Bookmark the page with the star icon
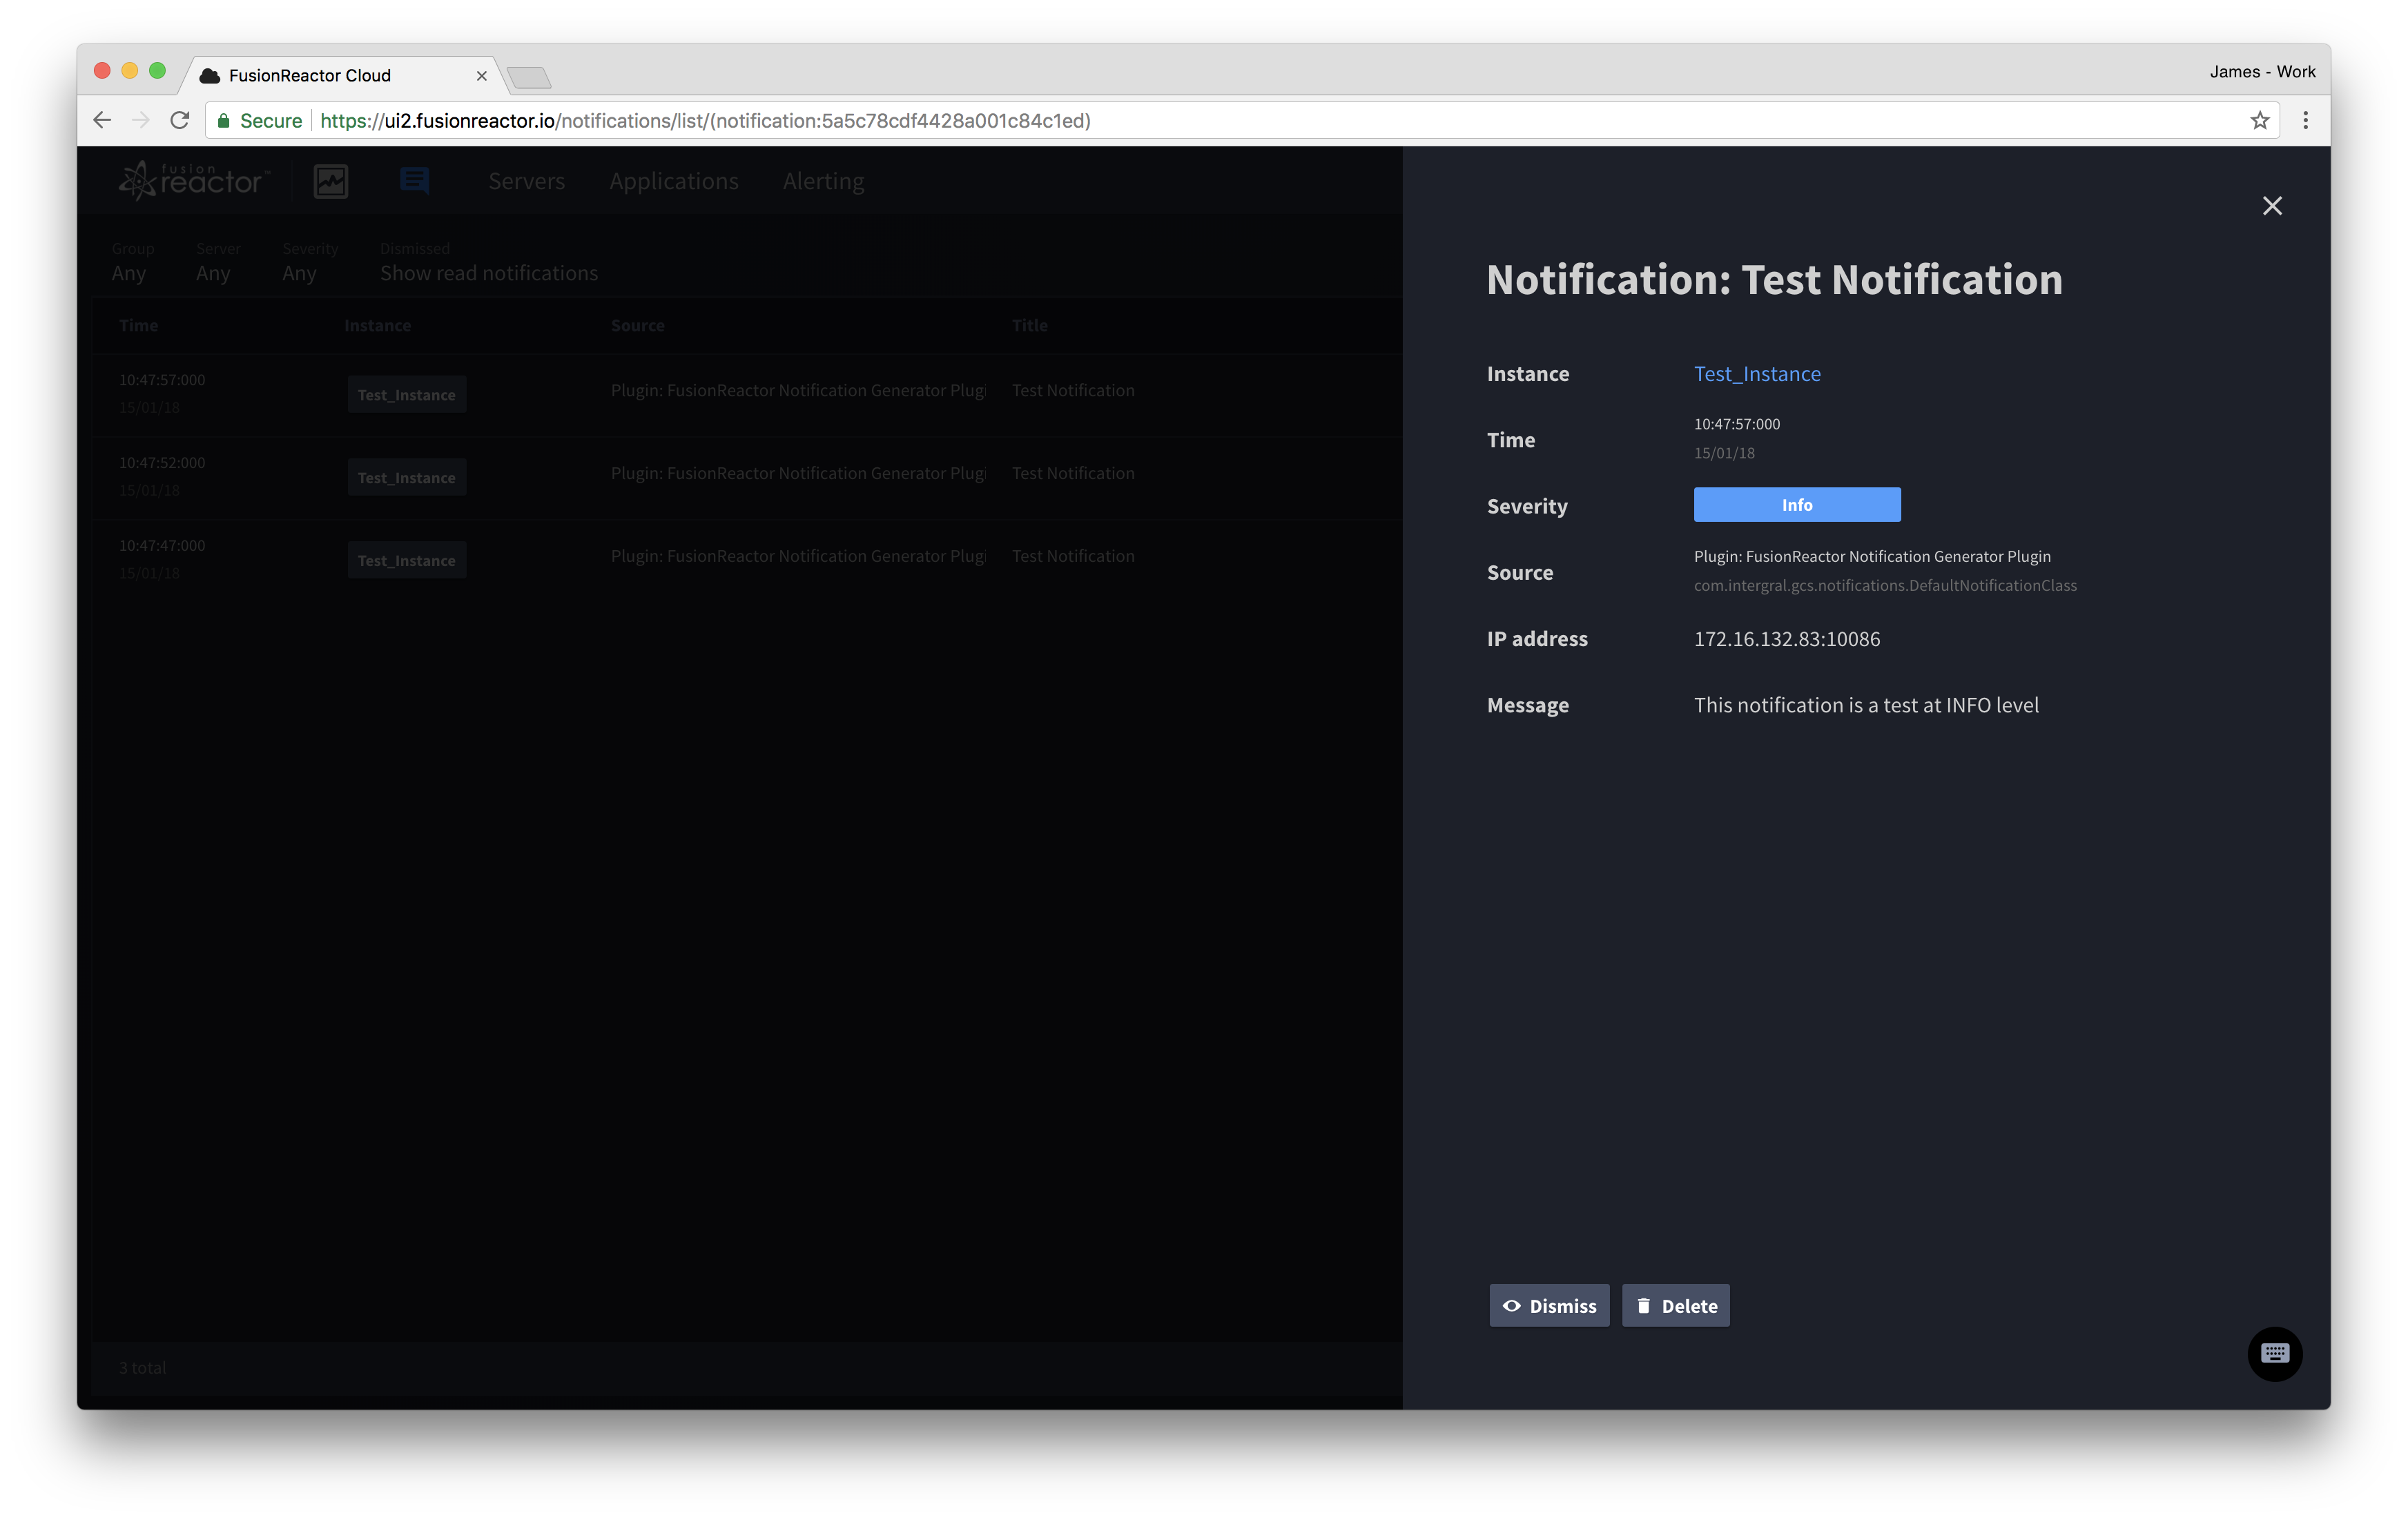This screenshot has height=1520, width=2408. tap(2260, 121)
